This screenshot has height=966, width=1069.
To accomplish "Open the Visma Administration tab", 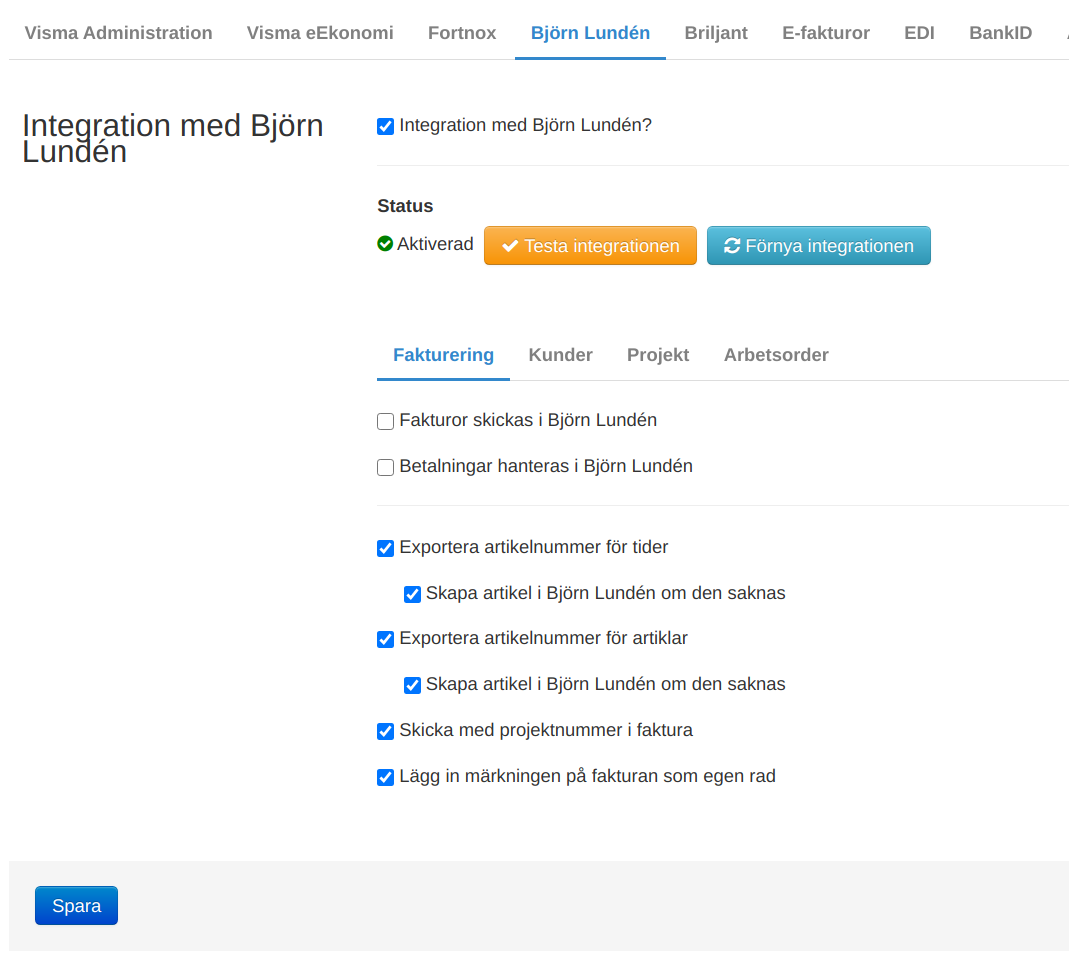I will click(x=119, y=33).
